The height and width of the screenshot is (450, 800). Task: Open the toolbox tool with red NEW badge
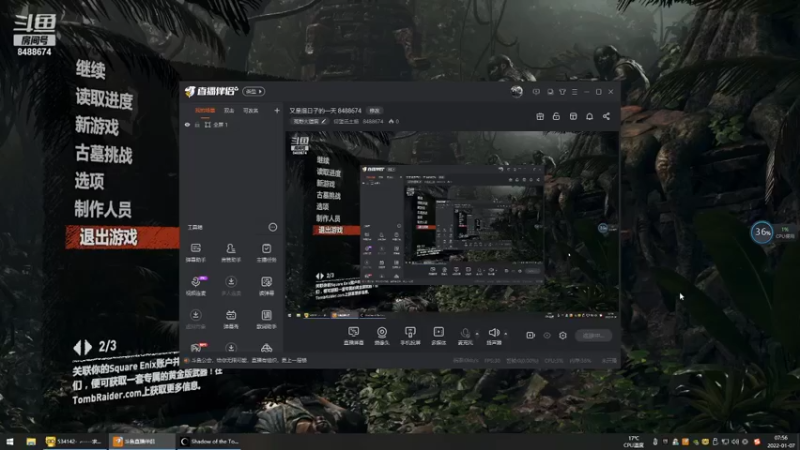196,347
